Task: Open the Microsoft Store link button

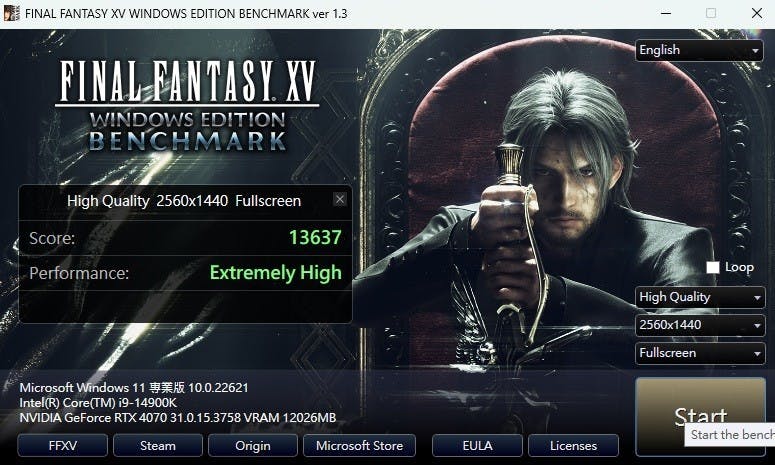Action: pyautogui.click(x=359, y=446)
